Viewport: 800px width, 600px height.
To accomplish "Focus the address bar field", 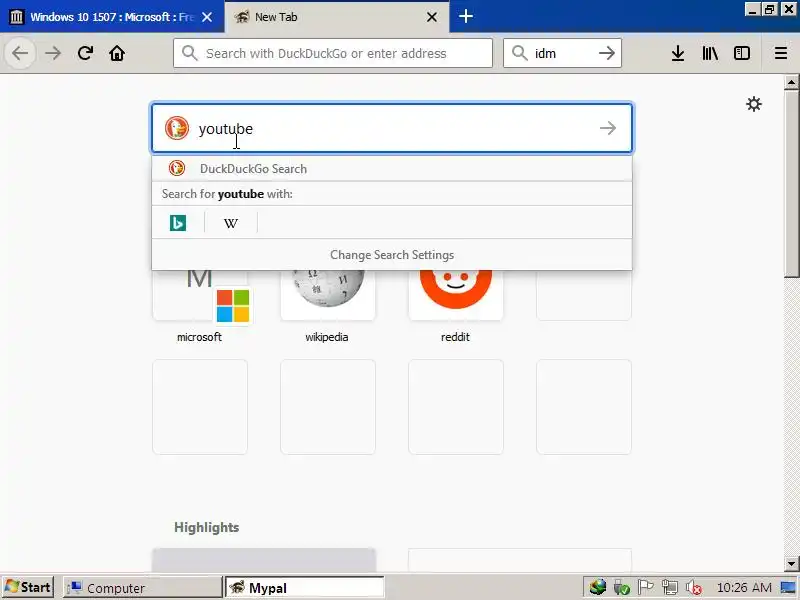I will pyautogui.click(x=333, y=53).
